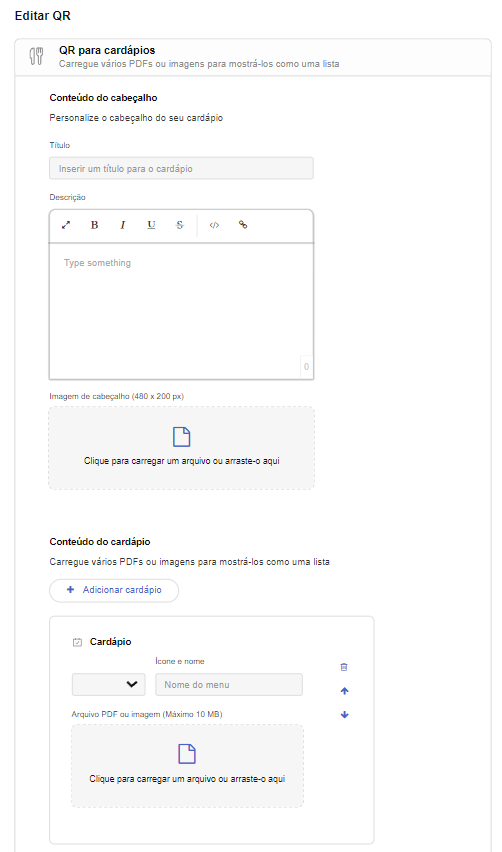Toggle bold formatting in description editor
The image size is (502, 852).
click(x=95, y=225)
